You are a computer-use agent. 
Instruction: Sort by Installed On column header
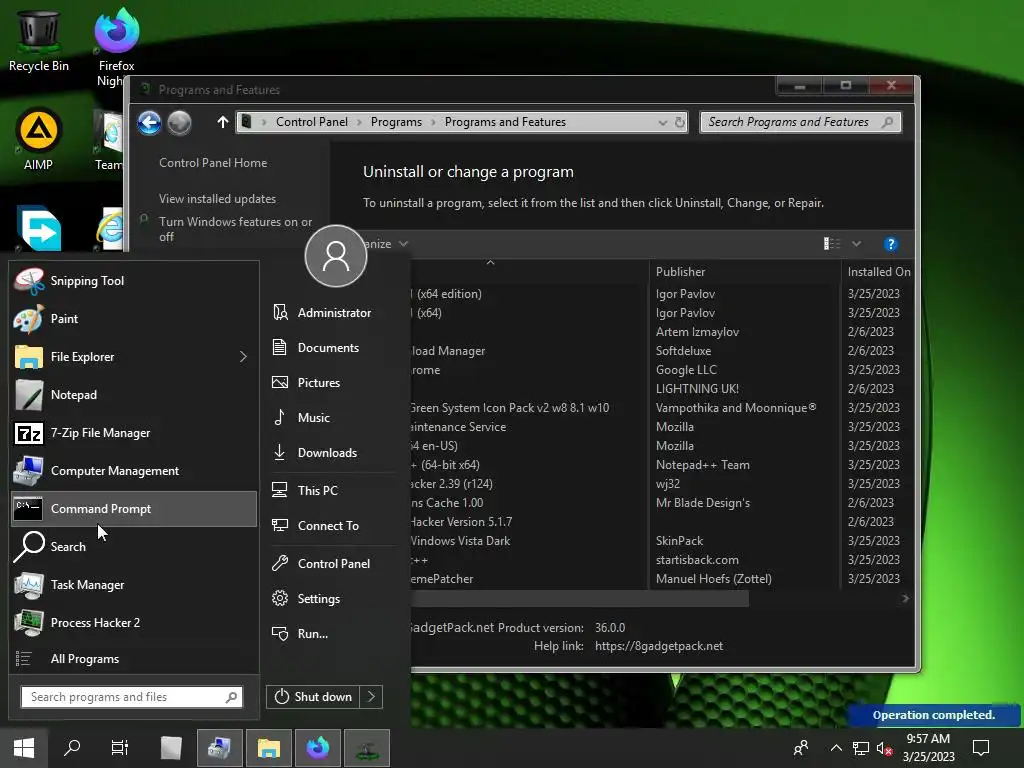(878, 272)
